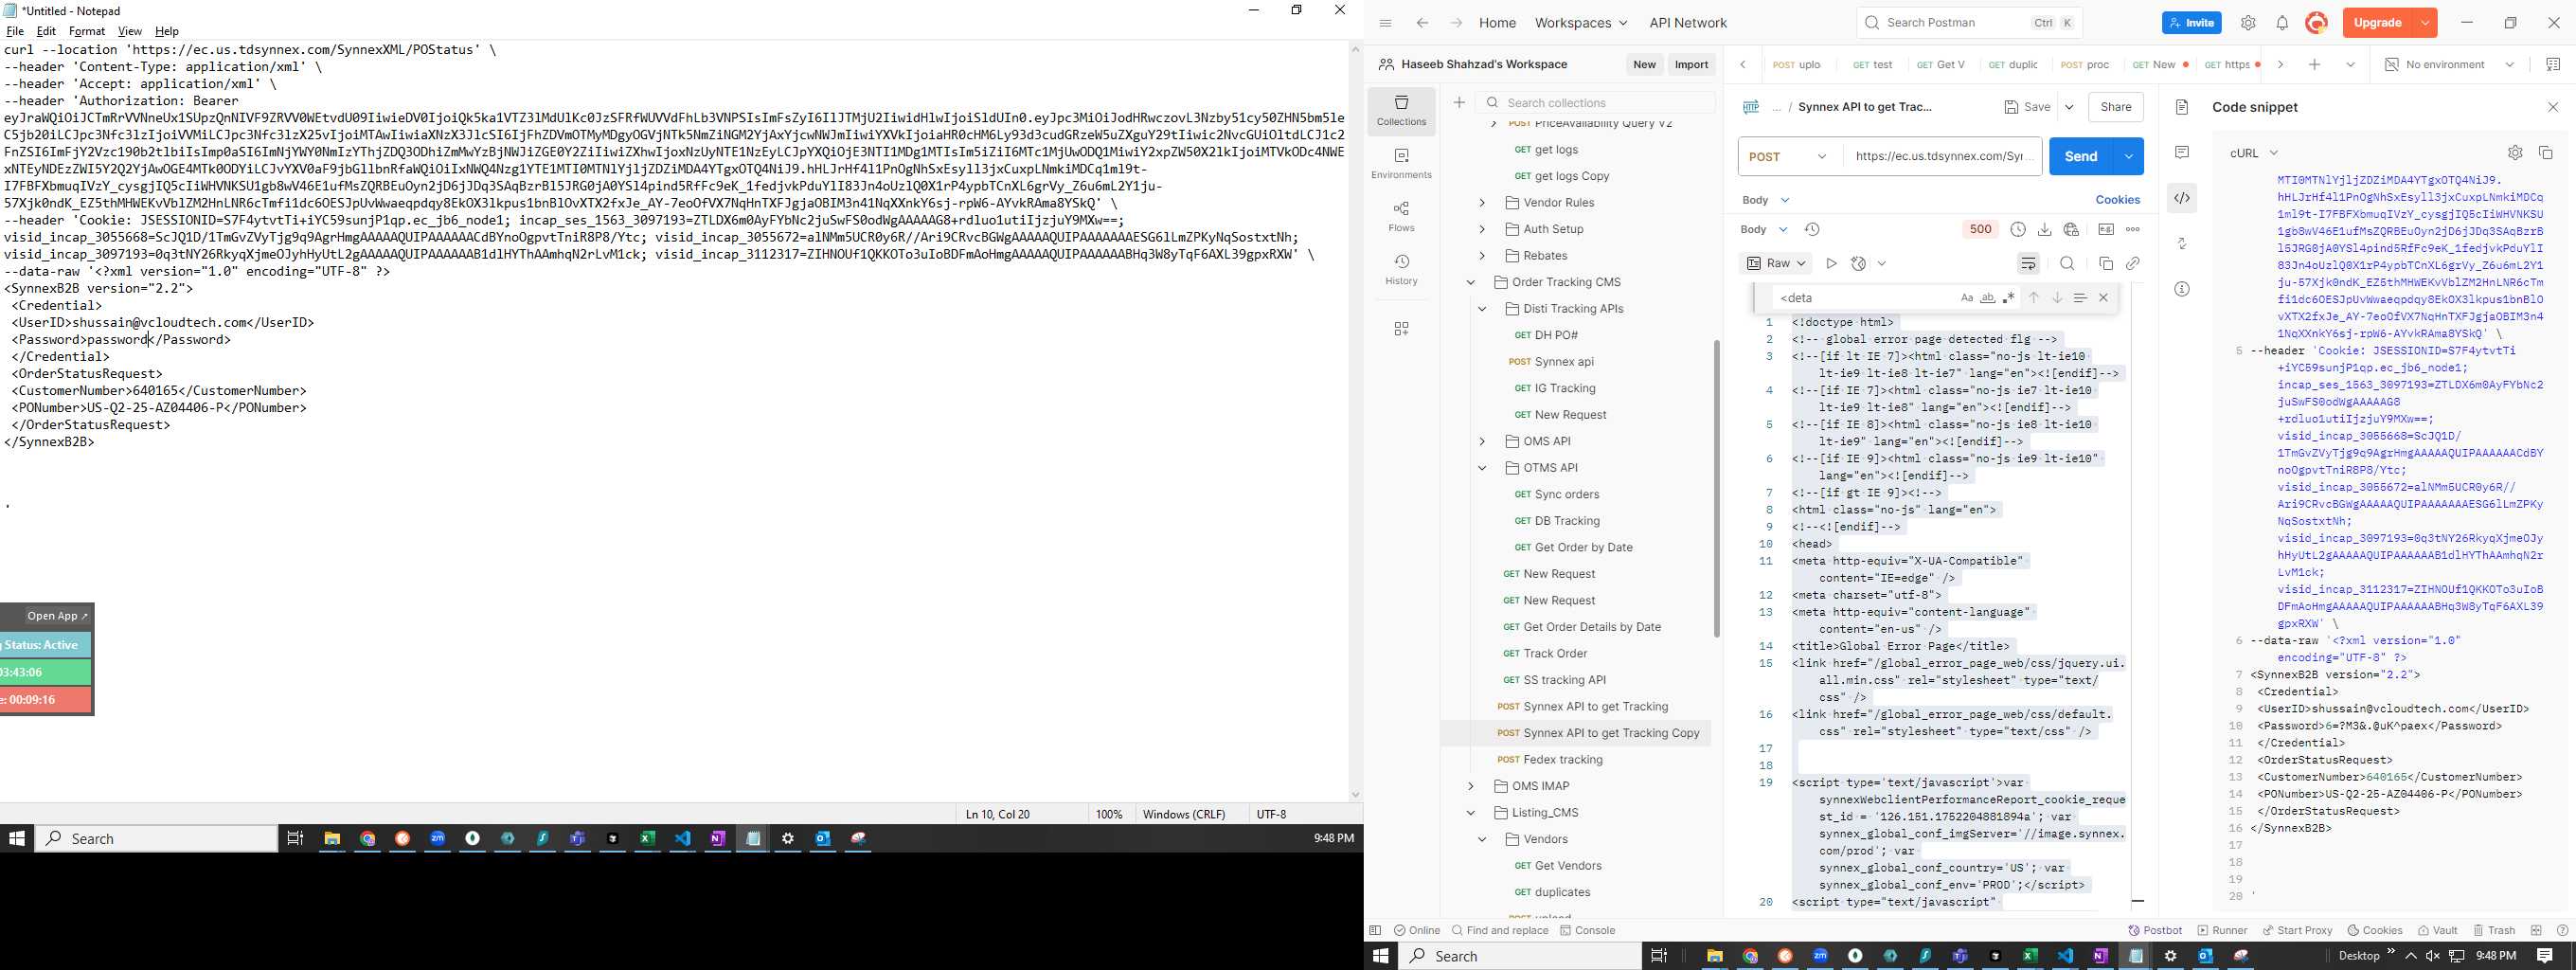Collapse the OTMS API folder

pos(1482,467)
